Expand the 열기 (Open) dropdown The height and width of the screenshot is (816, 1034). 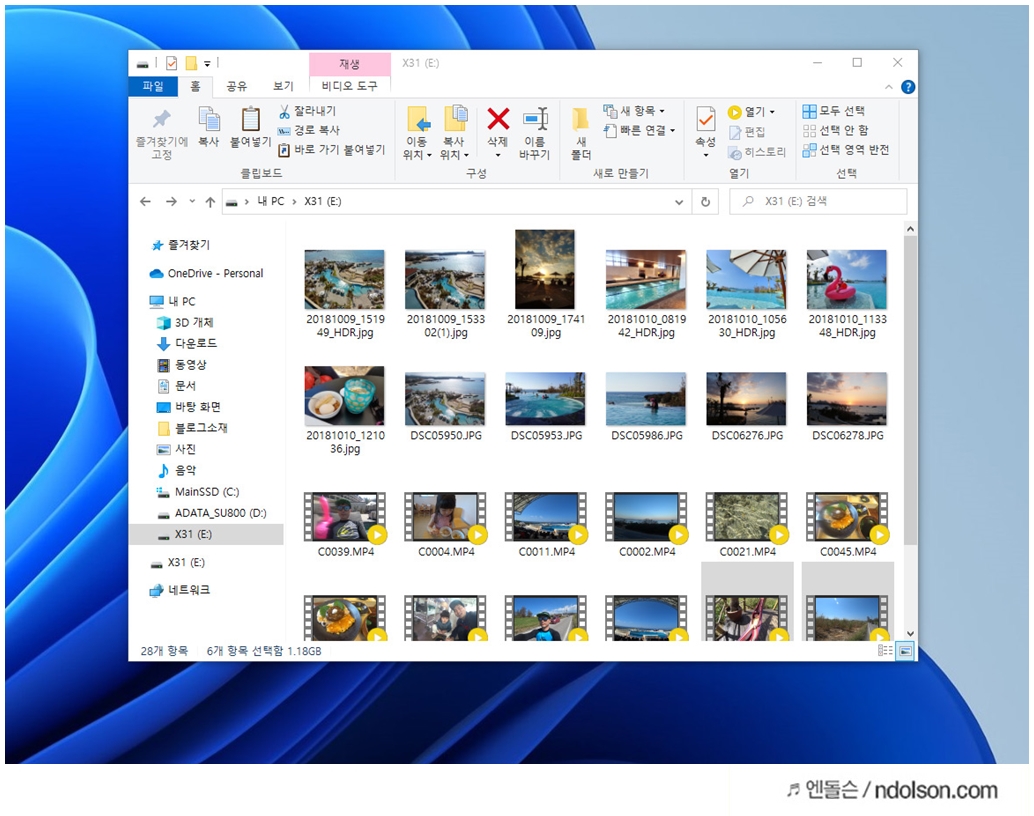(772, 112)
